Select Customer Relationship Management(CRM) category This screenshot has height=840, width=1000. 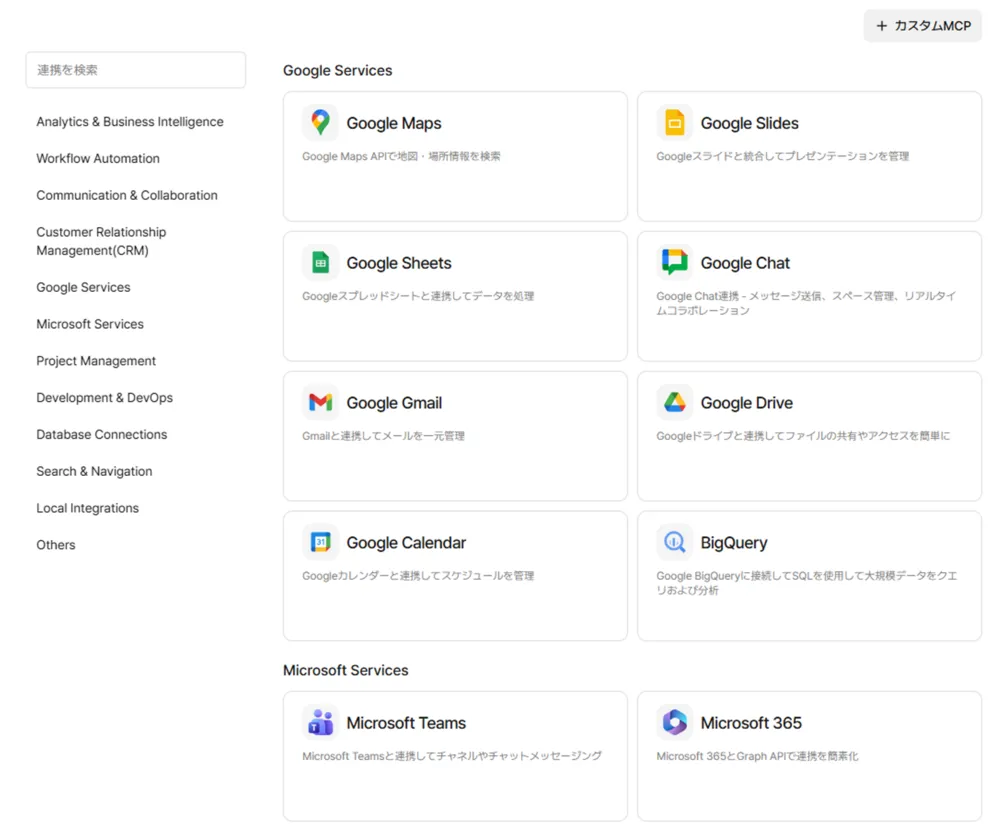coord(101,241)
